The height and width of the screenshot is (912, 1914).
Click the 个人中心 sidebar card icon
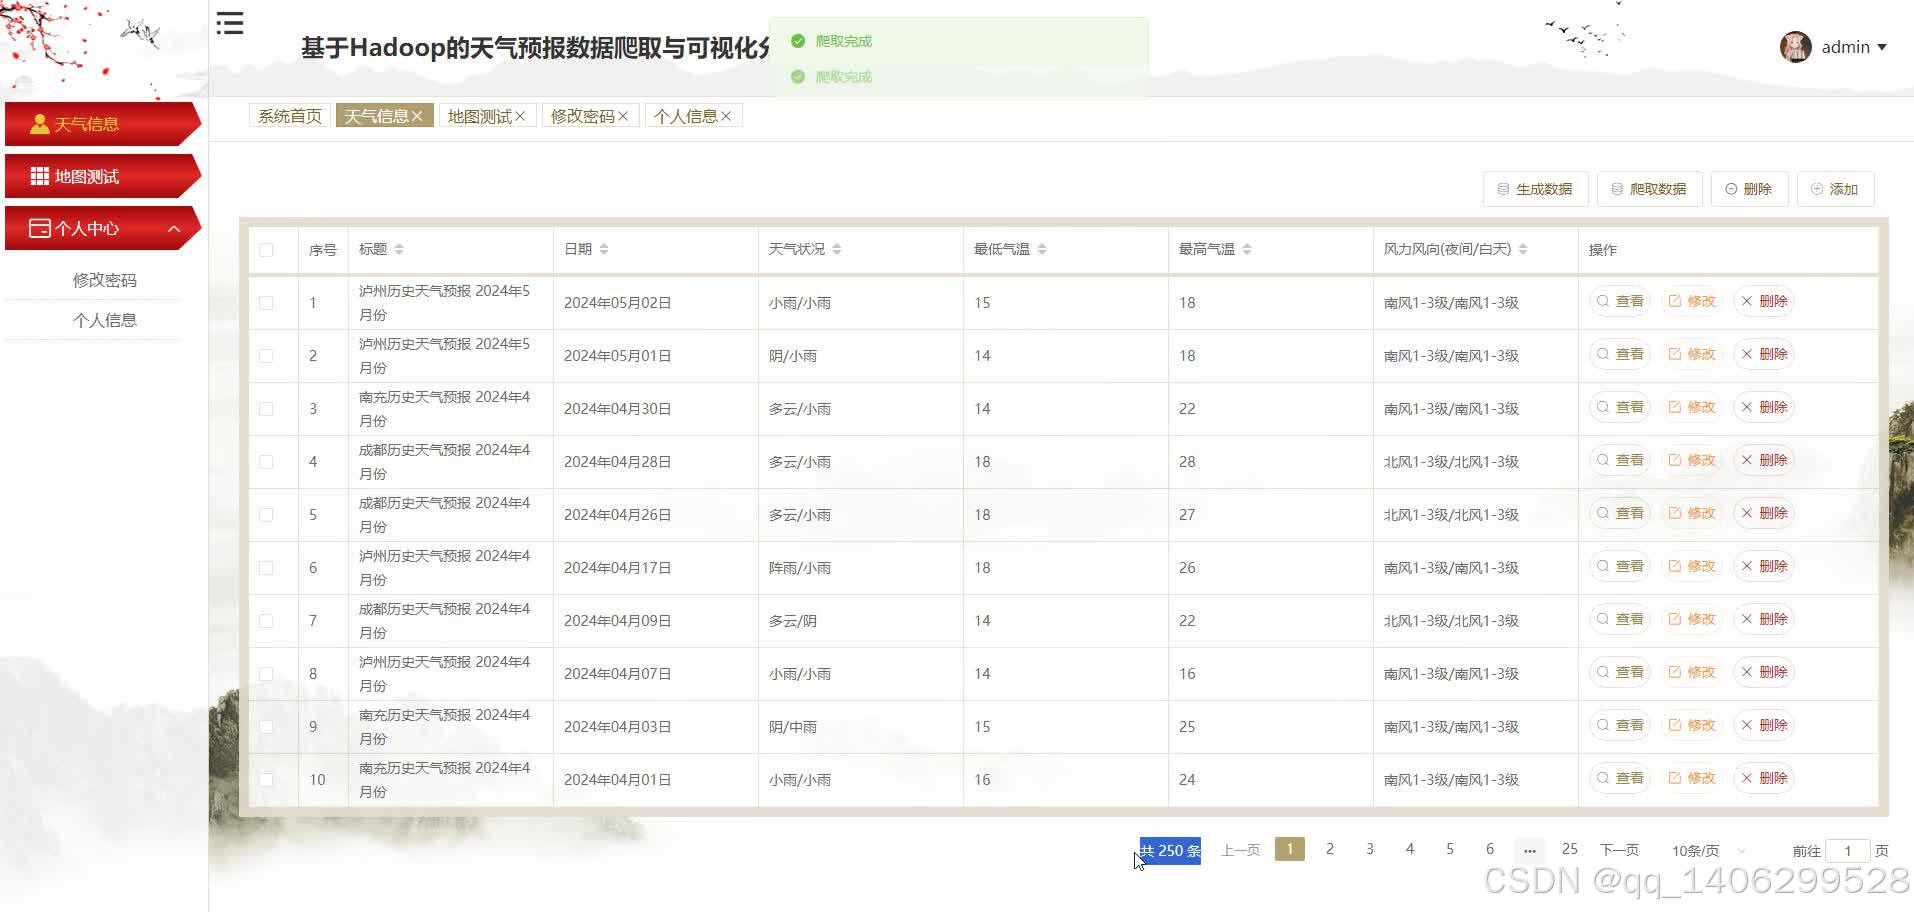pos(40,228)
